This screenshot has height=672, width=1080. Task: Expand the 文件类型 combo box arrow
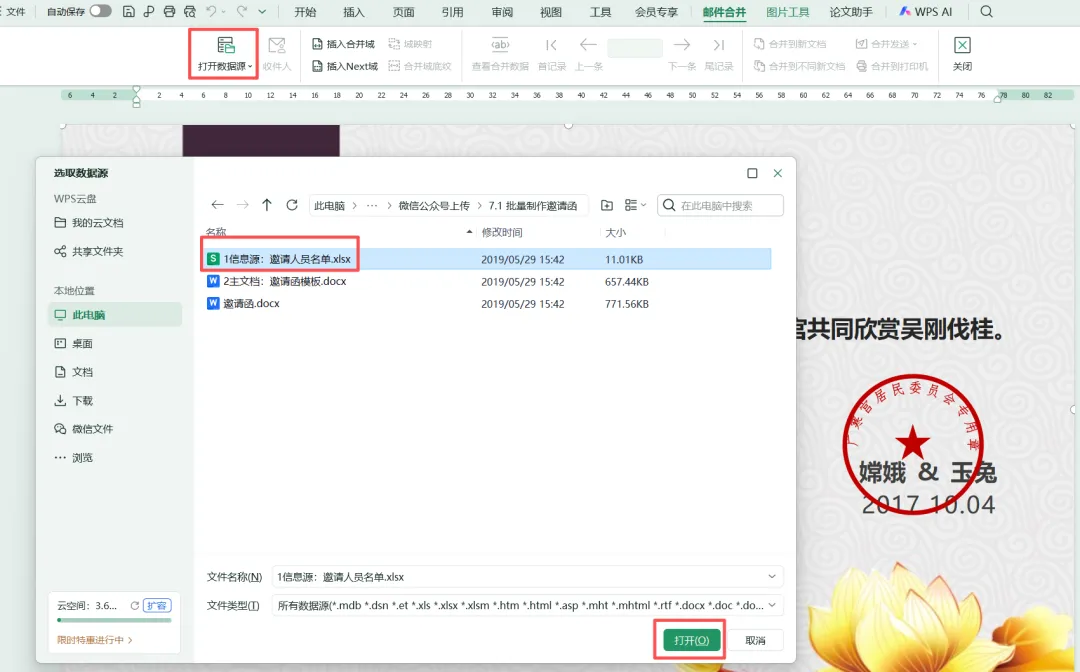point(772,605)
